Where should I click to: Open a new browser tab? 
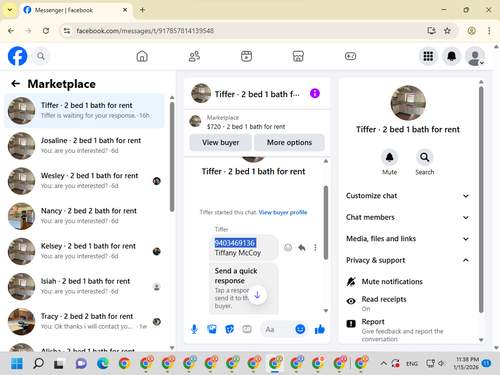point(142,10)
